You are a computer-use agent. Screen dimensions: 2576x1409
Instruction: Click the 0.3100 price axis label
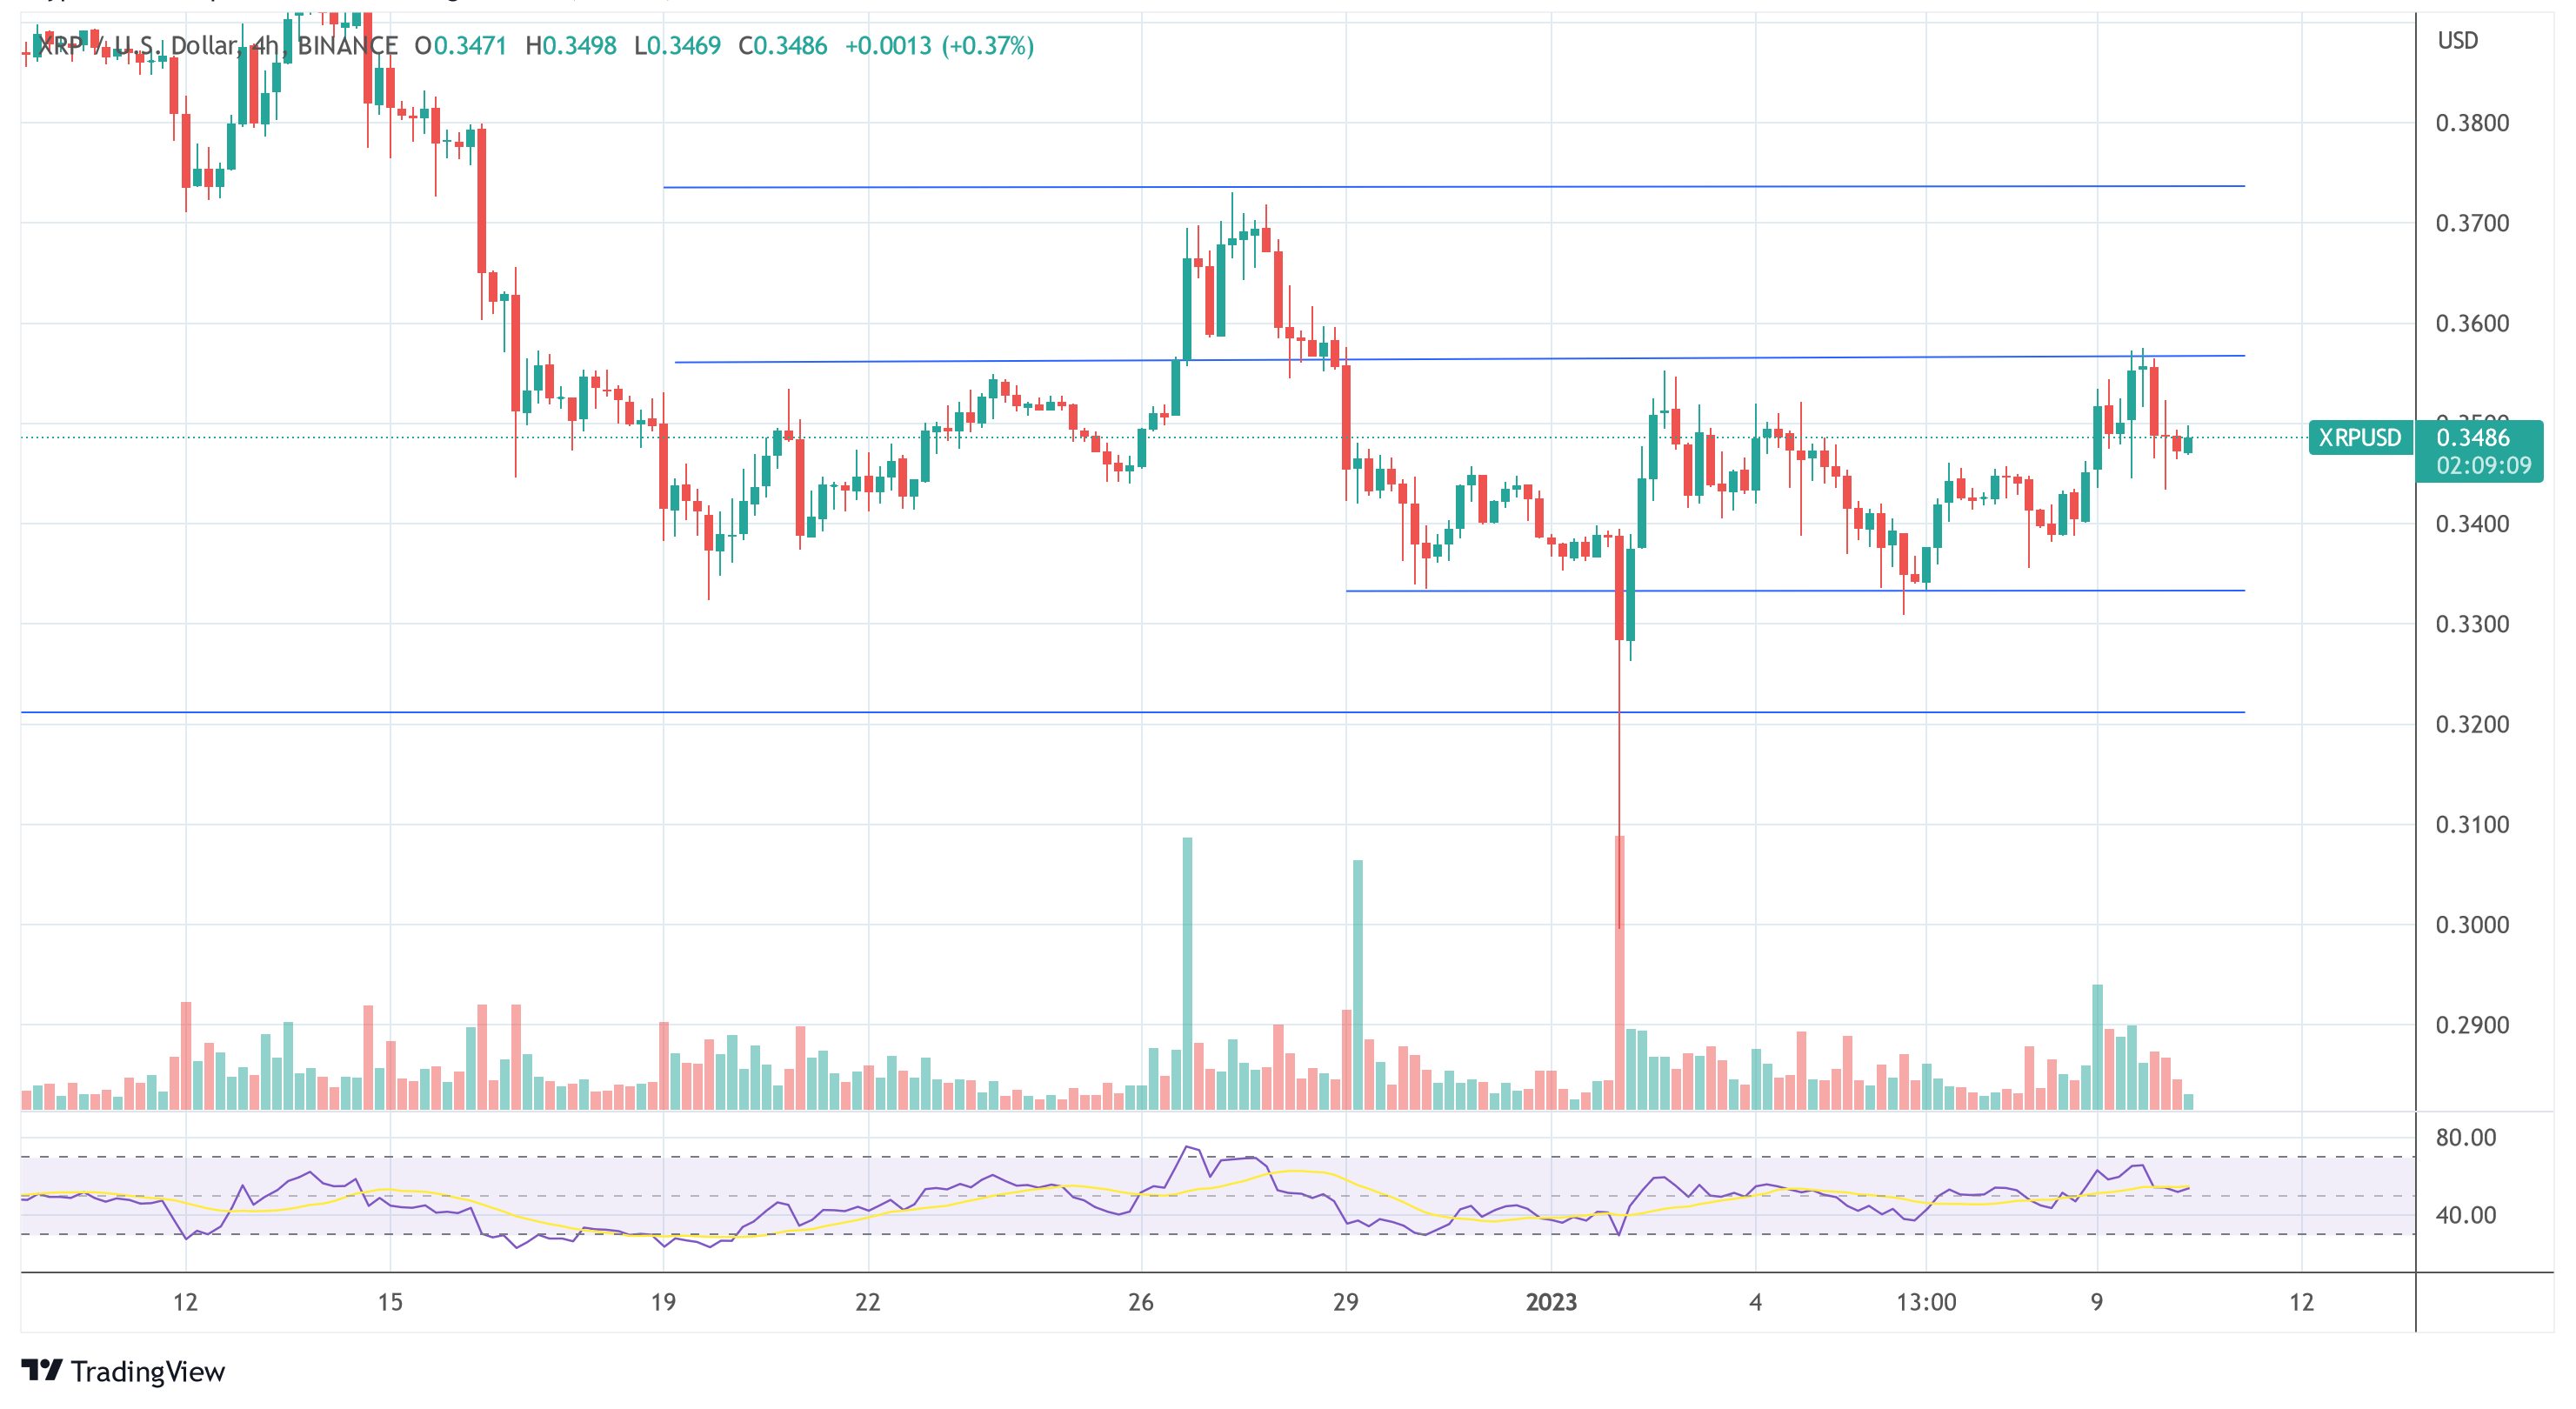pos(2472,825)
